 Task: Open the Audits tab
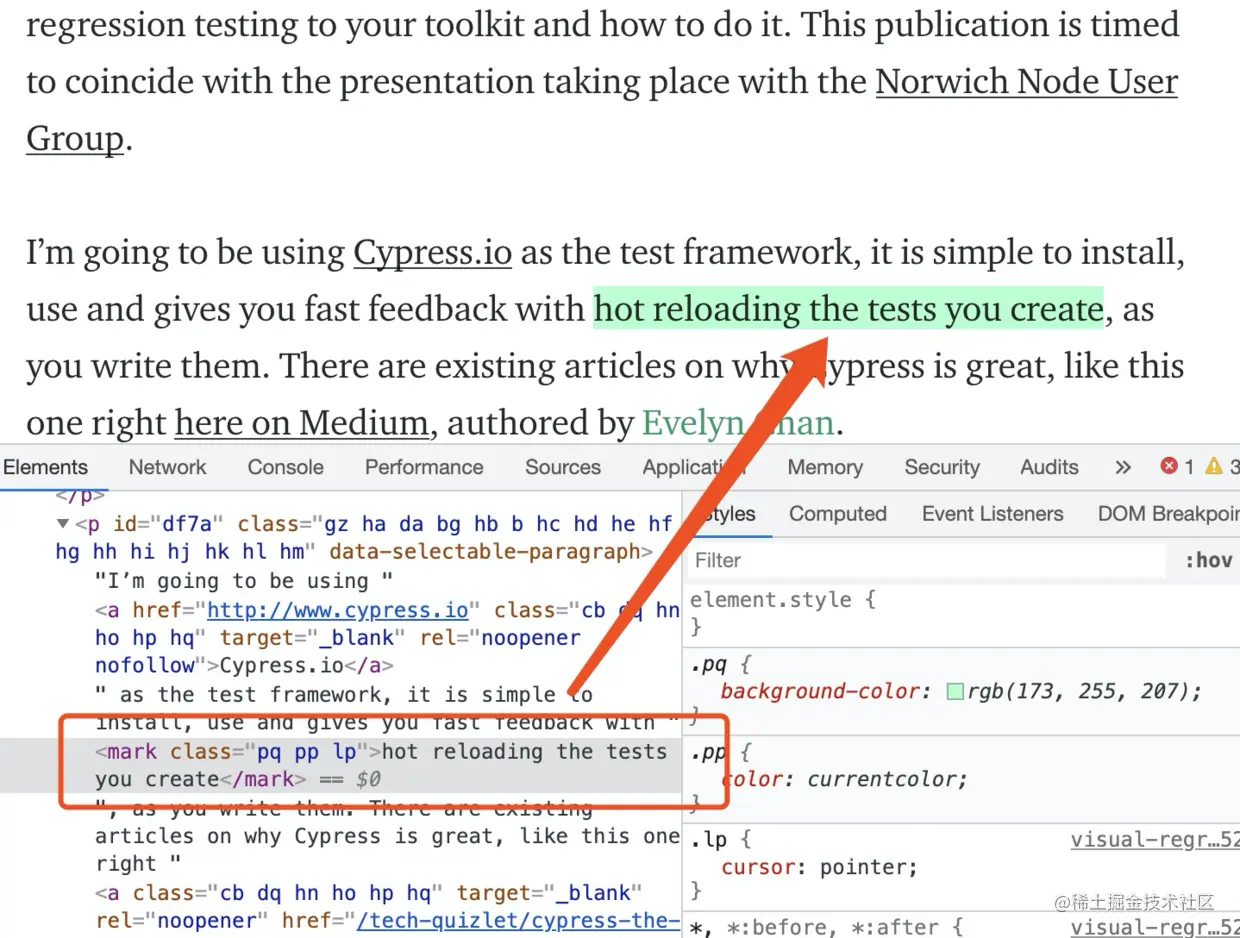(1049, 467)
